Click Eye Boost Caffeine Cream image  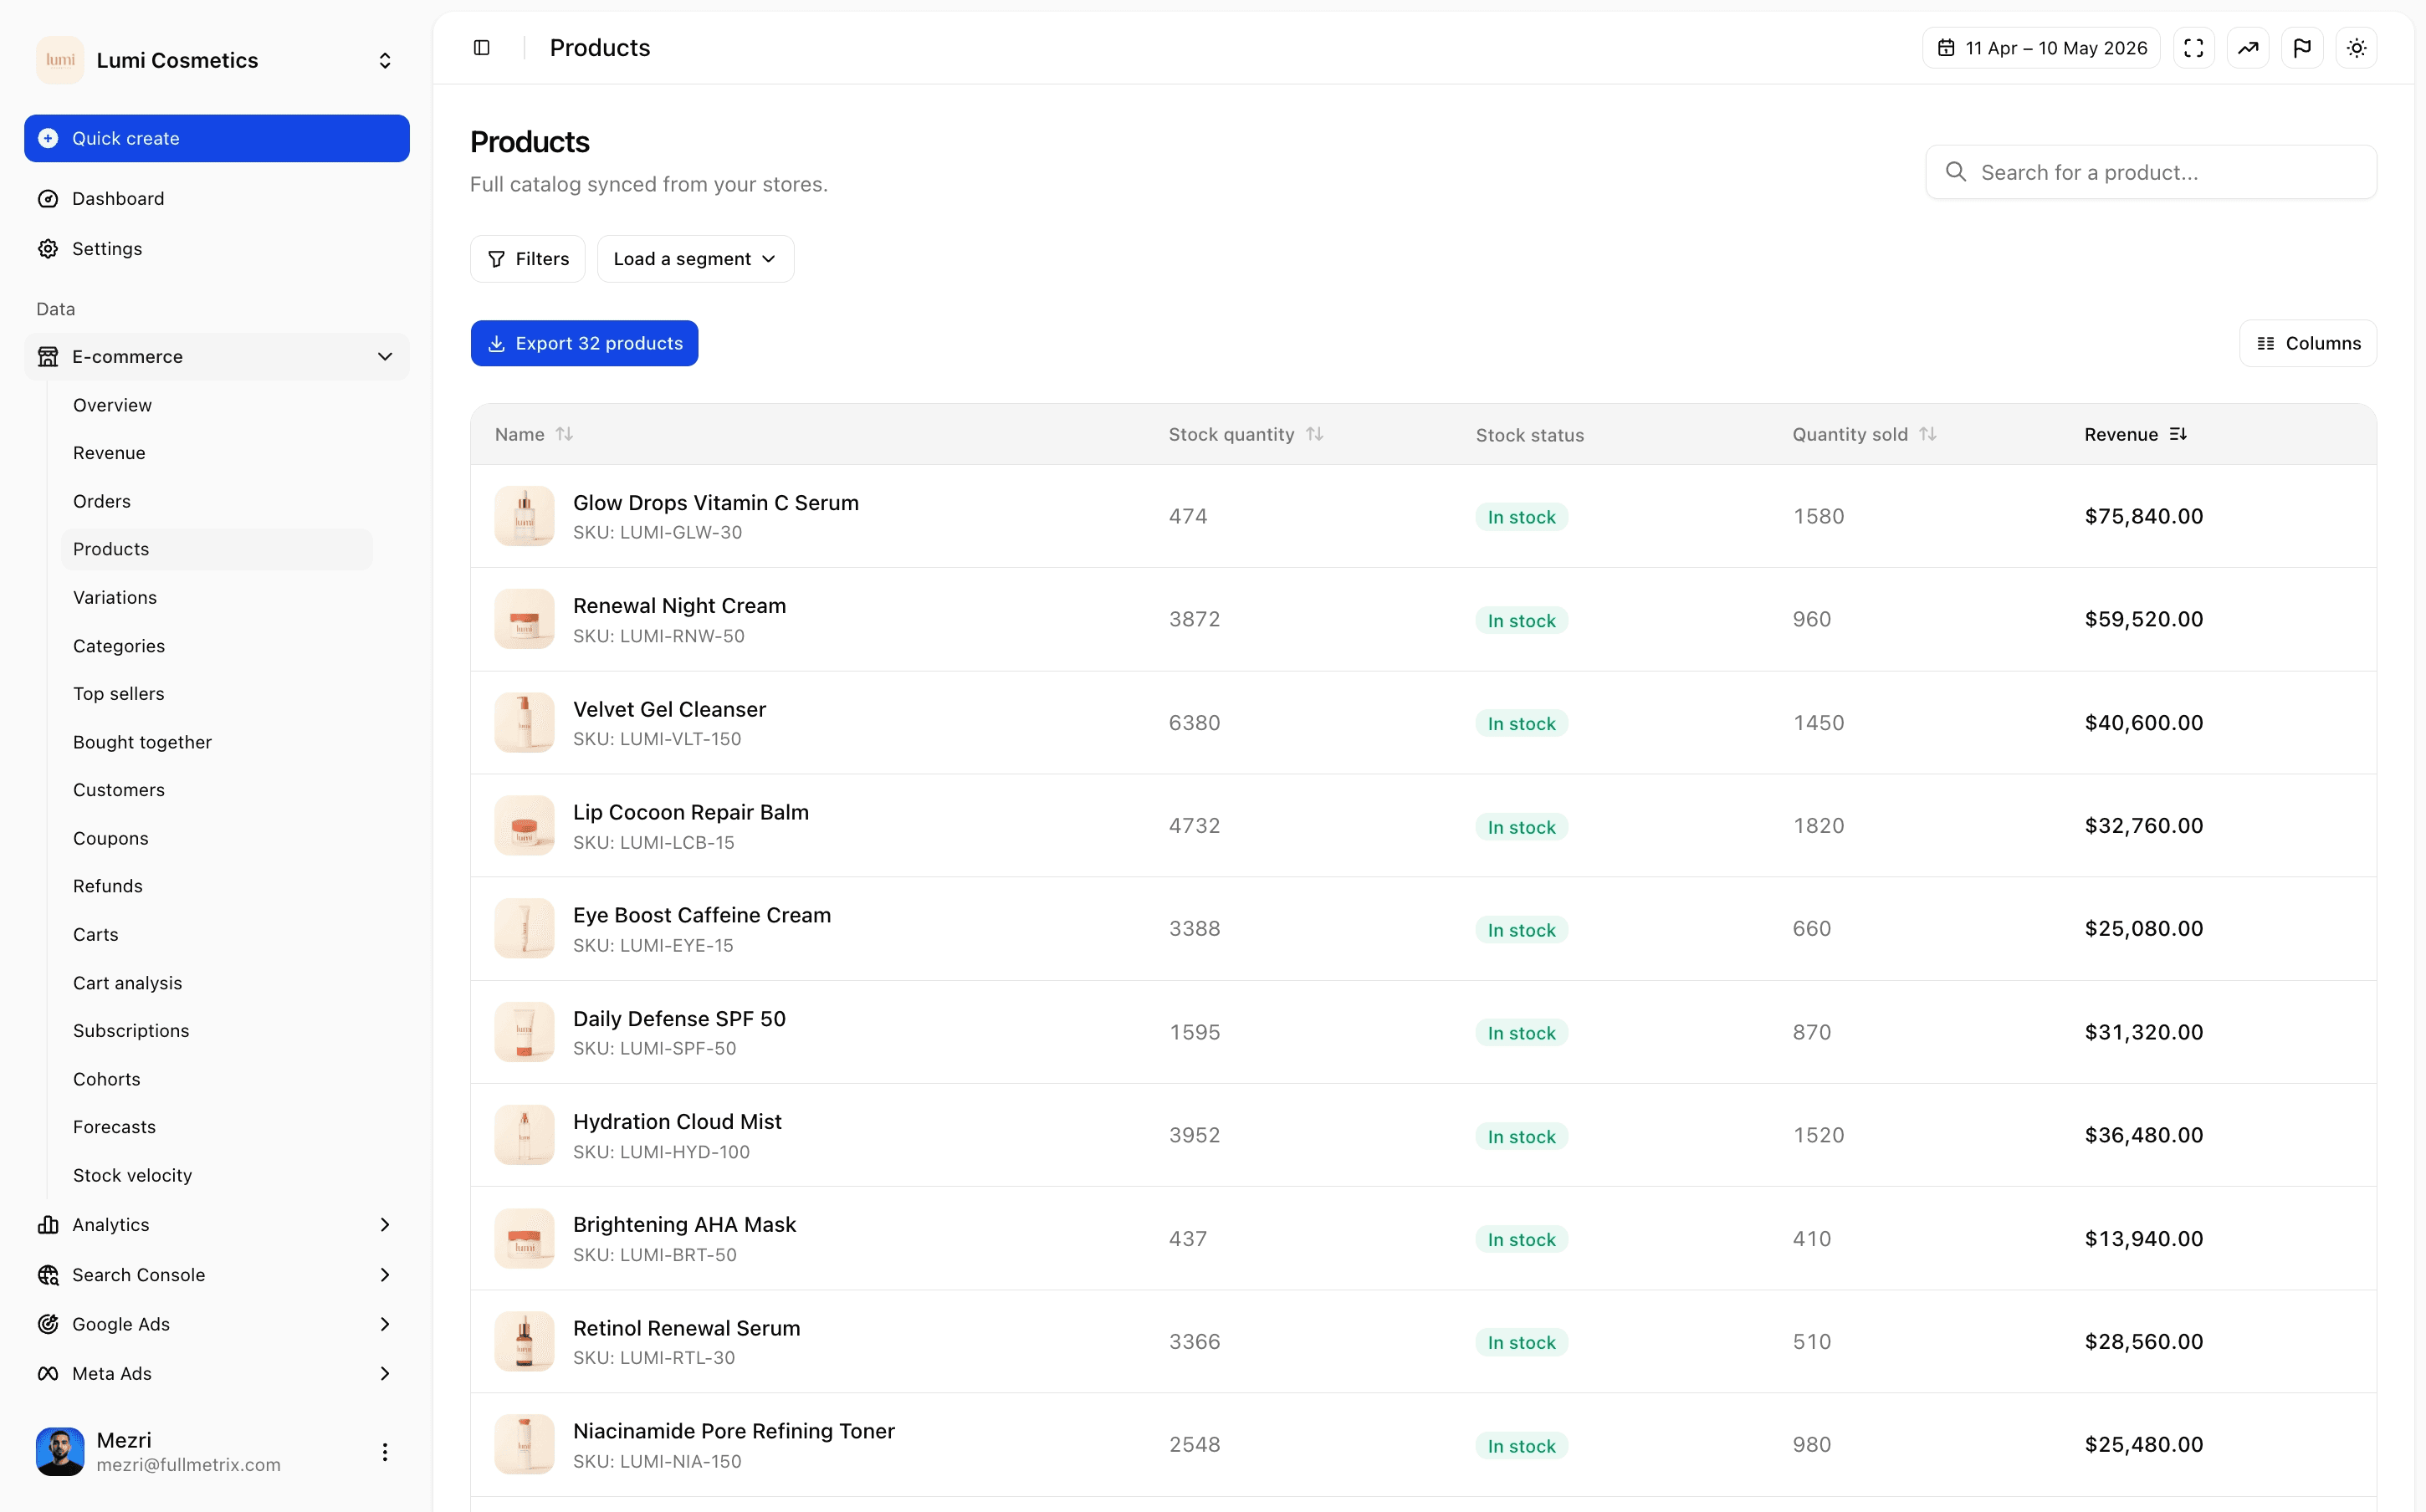tap(524, 928)
